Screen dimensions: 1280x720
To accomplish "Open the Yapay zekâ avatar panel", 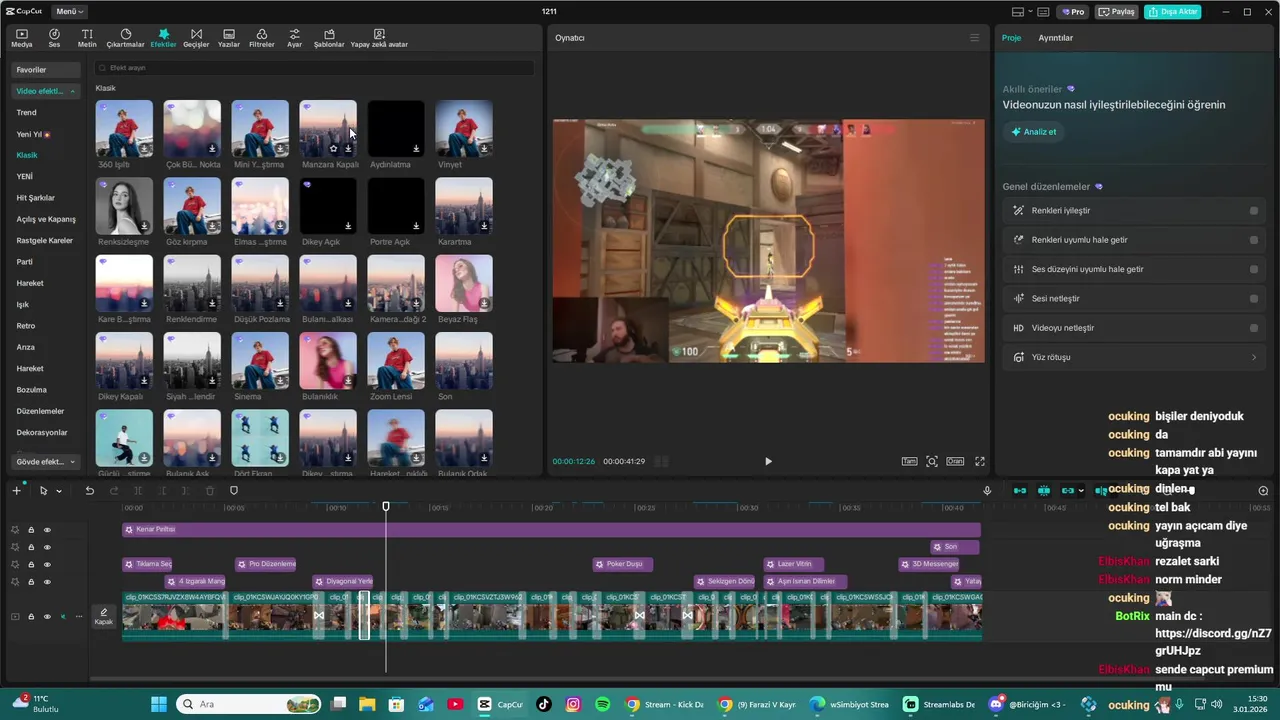I will (x=379, y=38).
